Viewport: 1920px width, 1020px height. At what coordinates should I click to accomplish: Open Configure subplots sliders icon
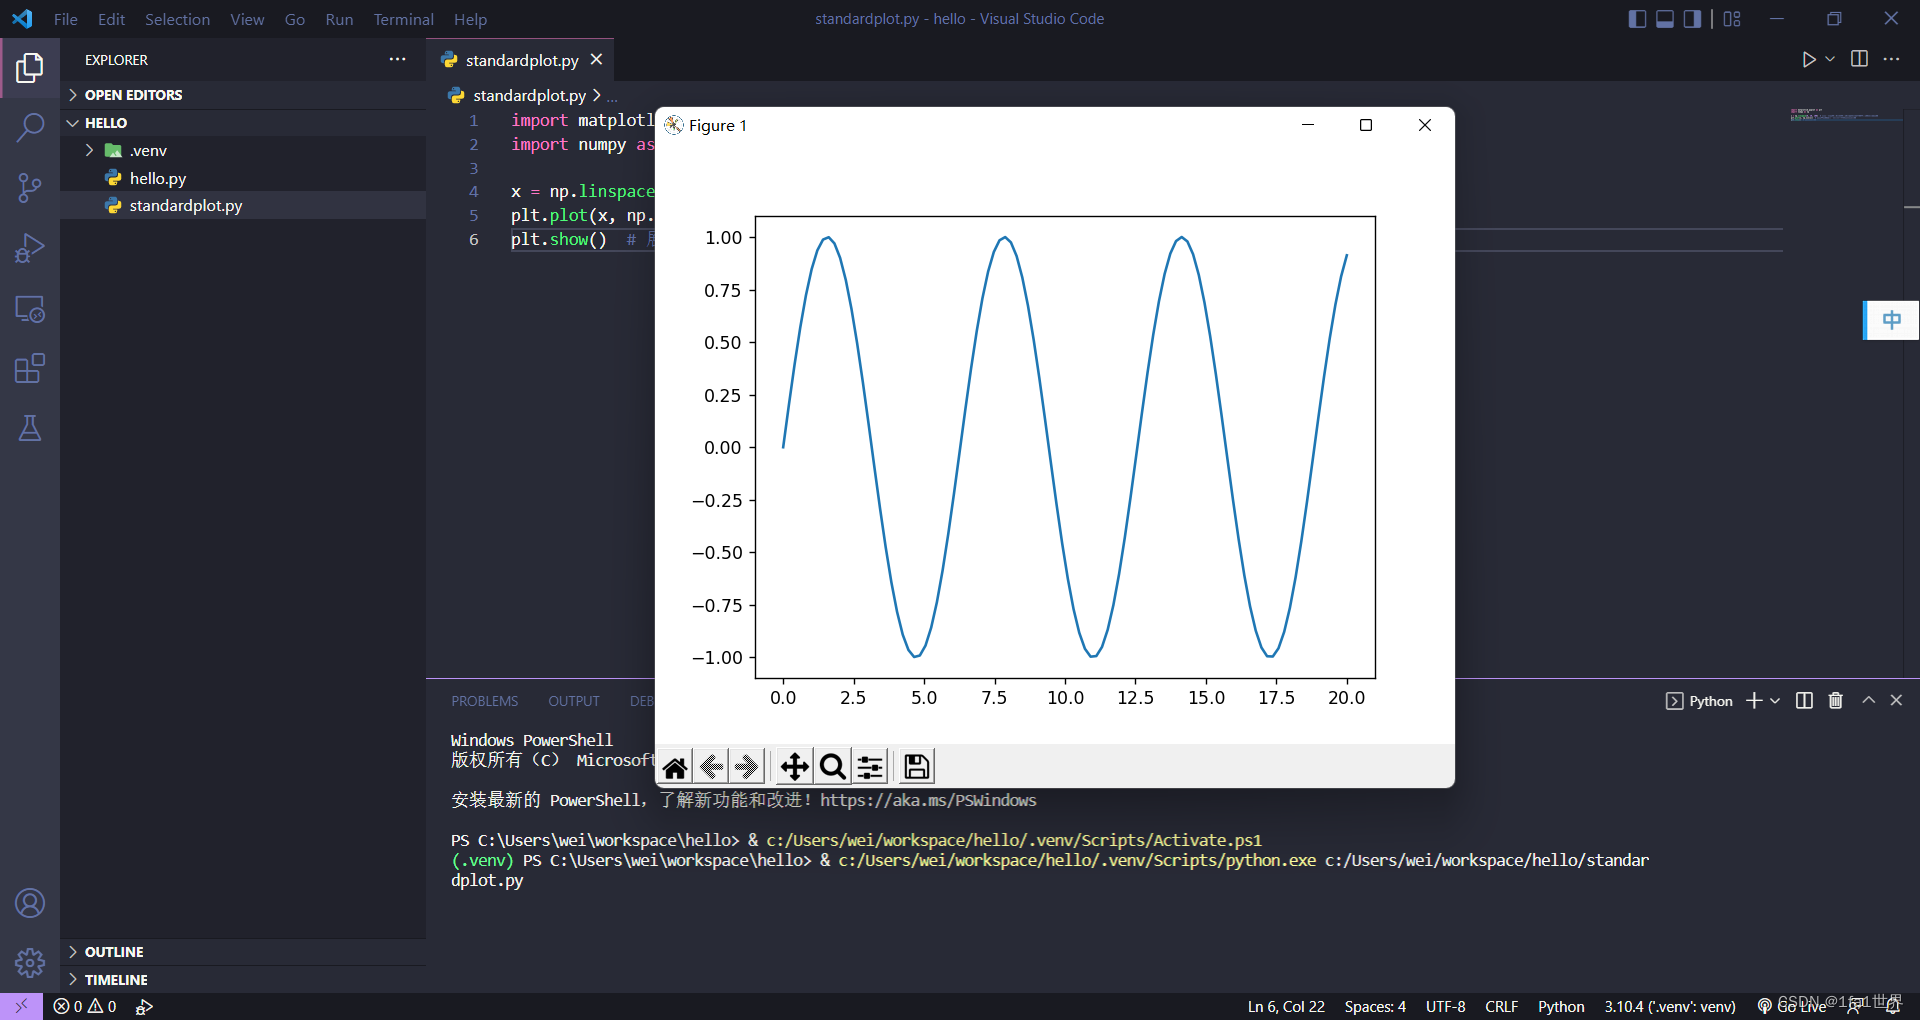[870, 767]
